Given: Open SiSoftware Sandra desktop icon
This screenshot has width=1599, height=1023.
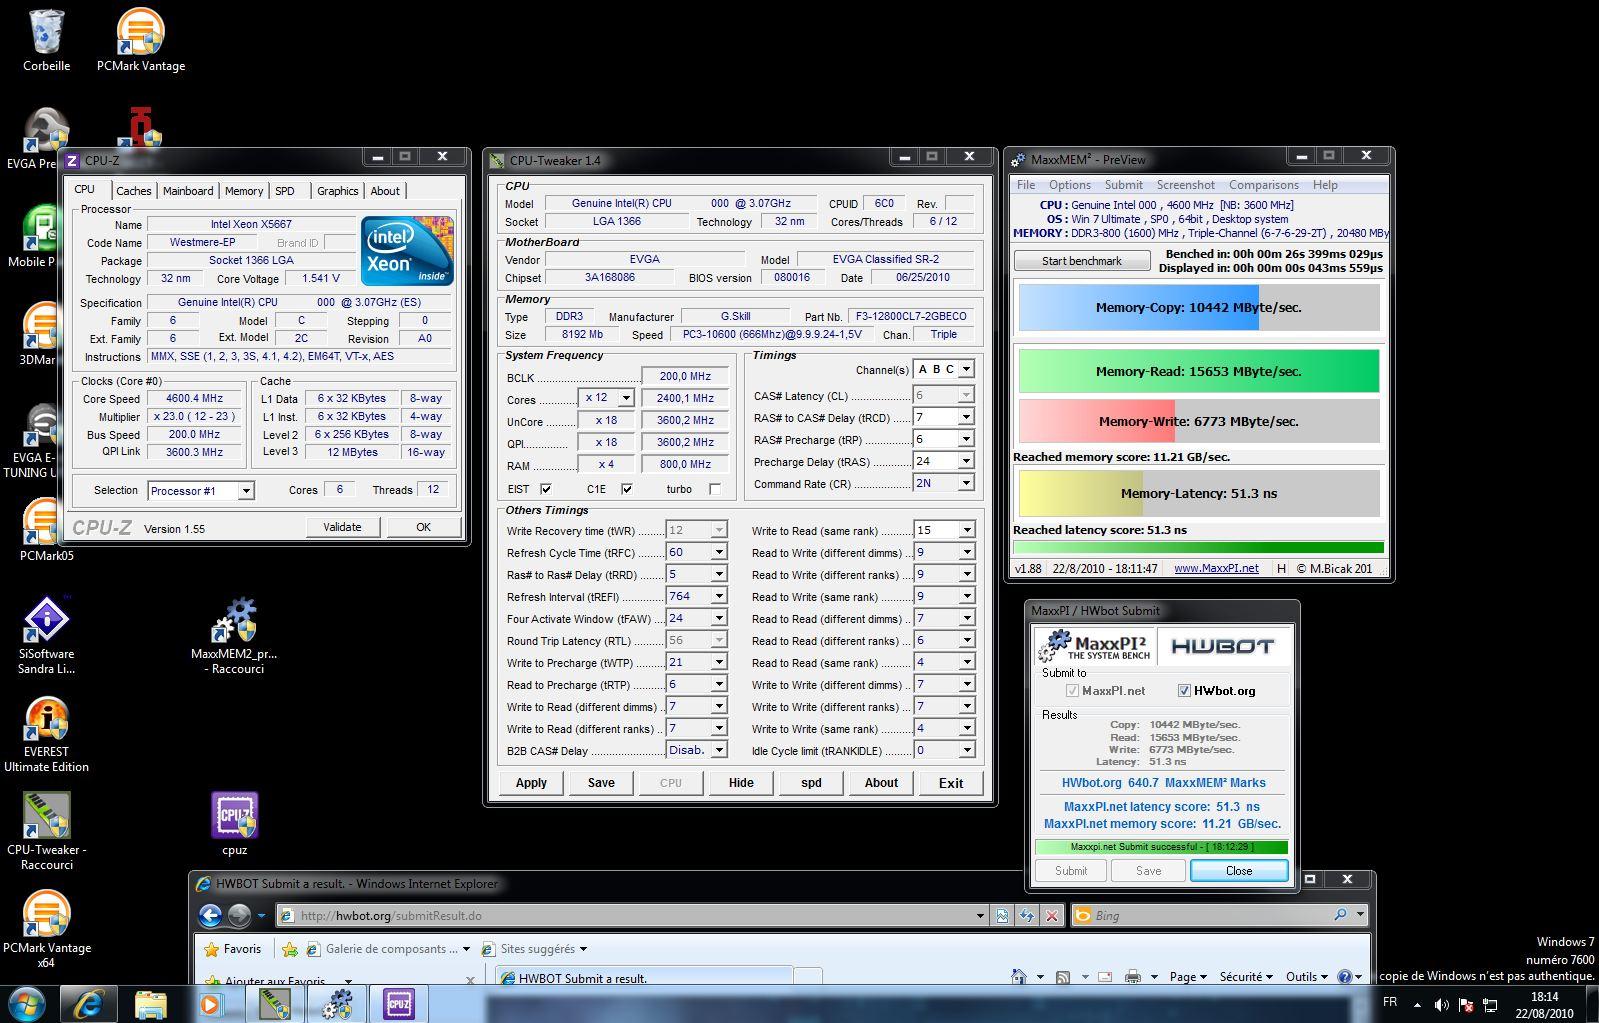Looking at the screenshot, I should tap(46, 634).
